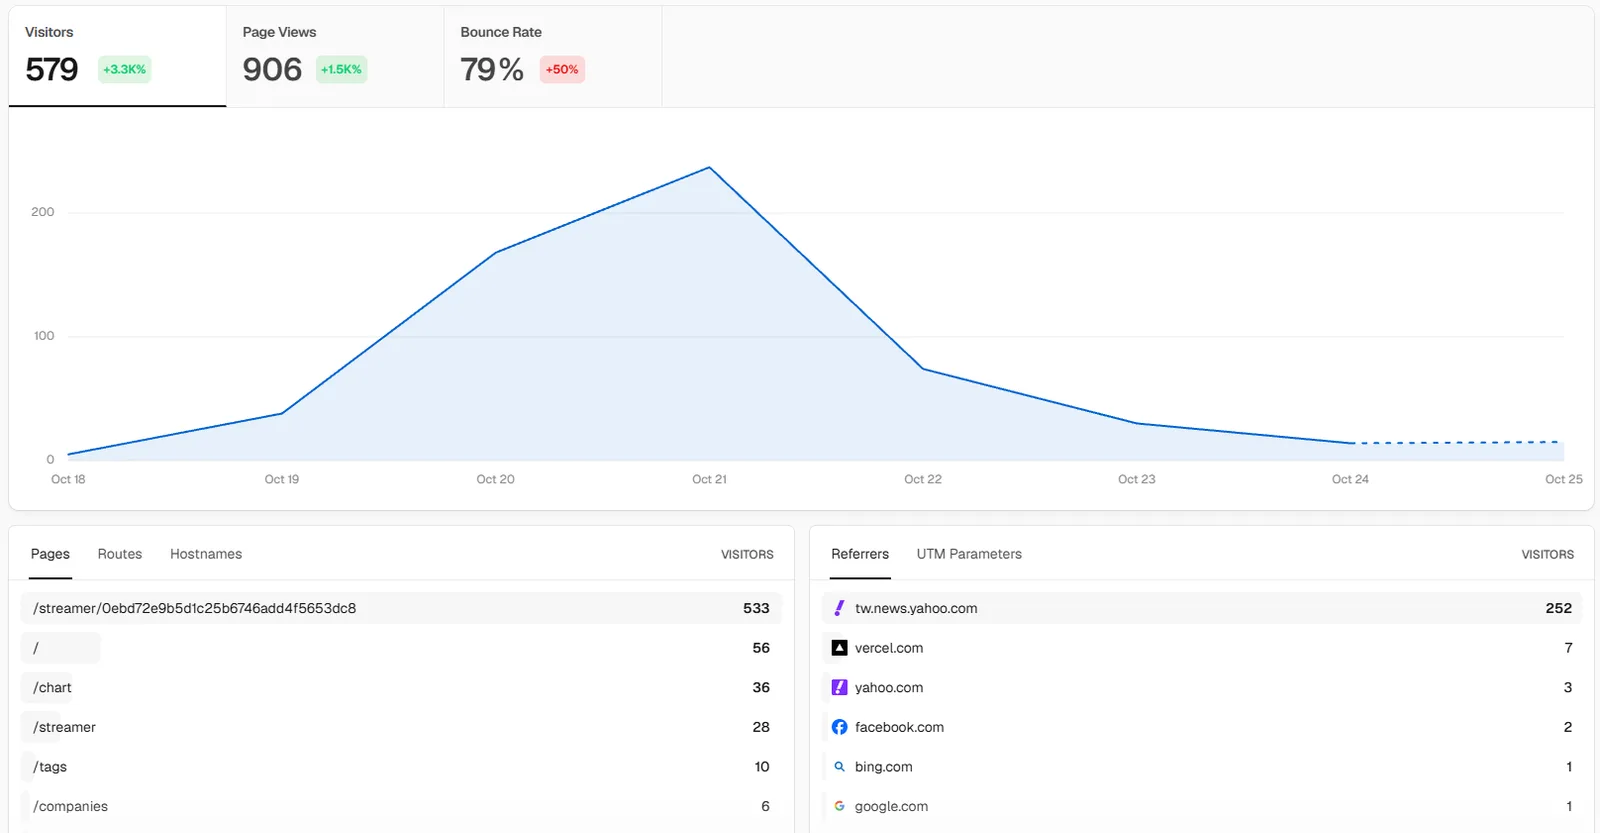This screenshot has width=1600, height=833.
Task: Click the 579 visitors total
Action: (52, 69)
